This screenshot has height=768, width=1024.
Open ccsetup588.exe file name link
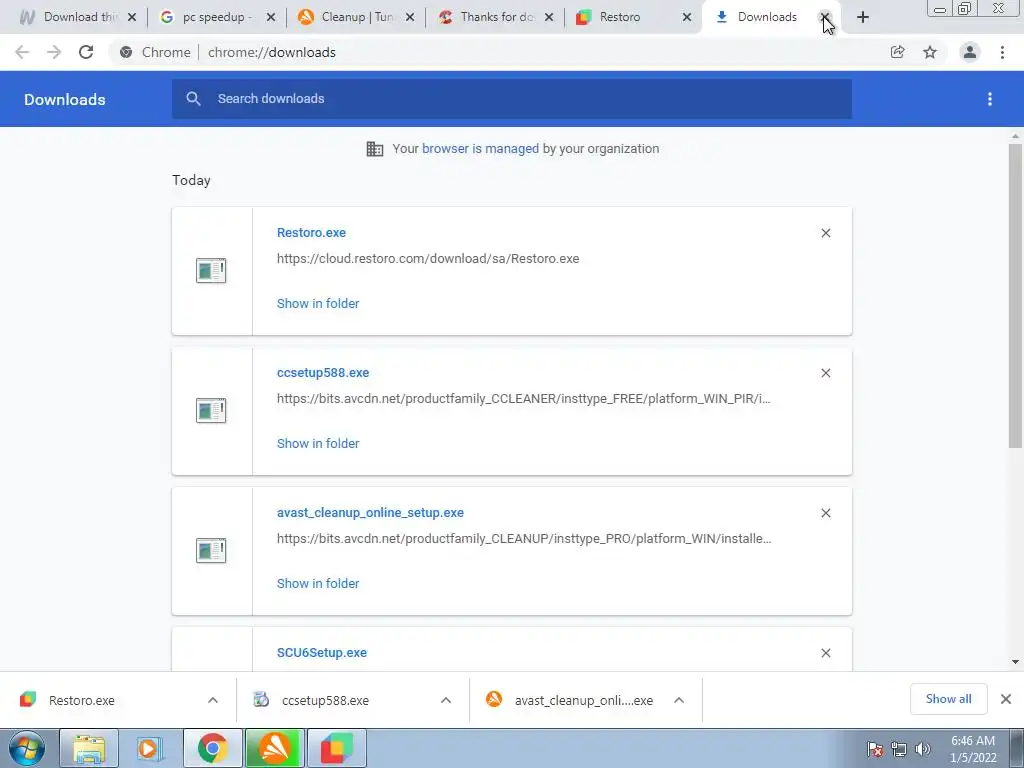[323, 373]
